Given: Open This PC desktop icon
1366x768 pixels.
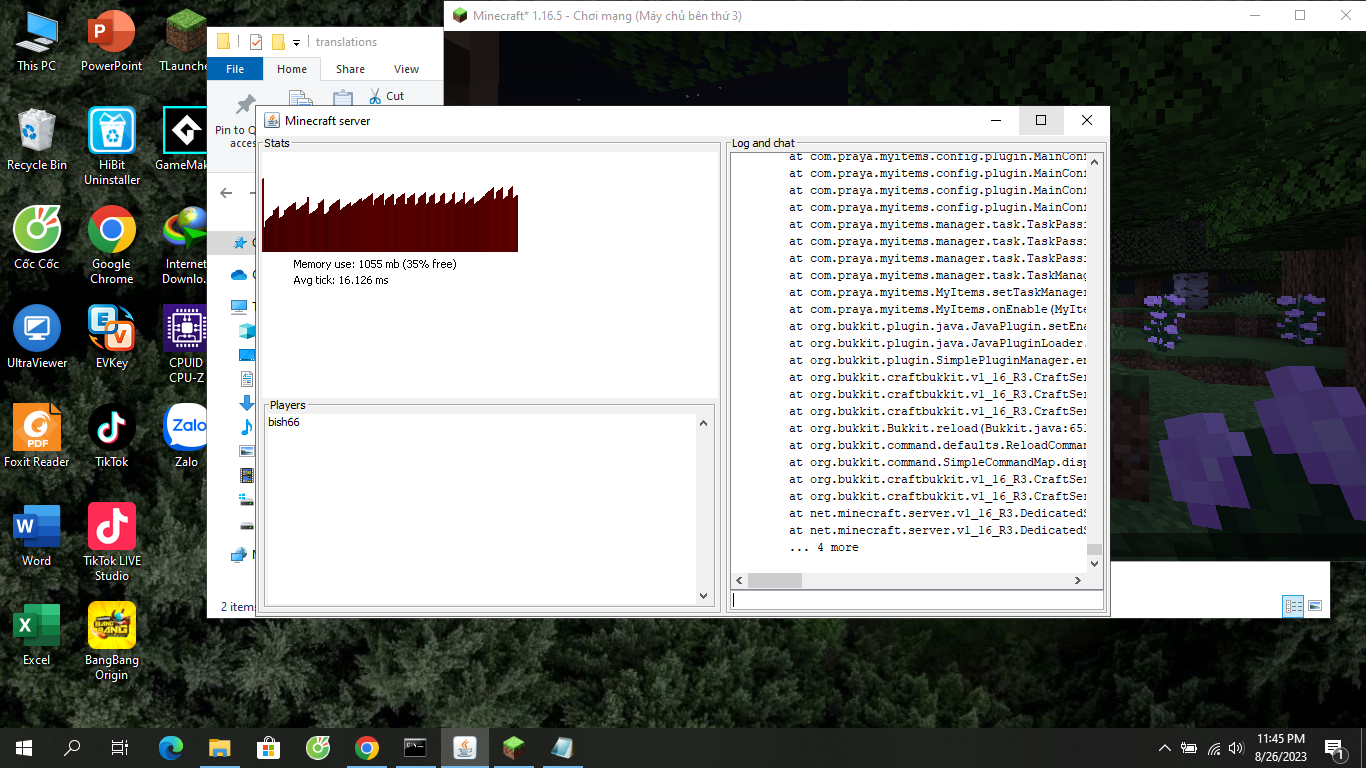Looking at the screenshot, I should [x=36, y=41].
